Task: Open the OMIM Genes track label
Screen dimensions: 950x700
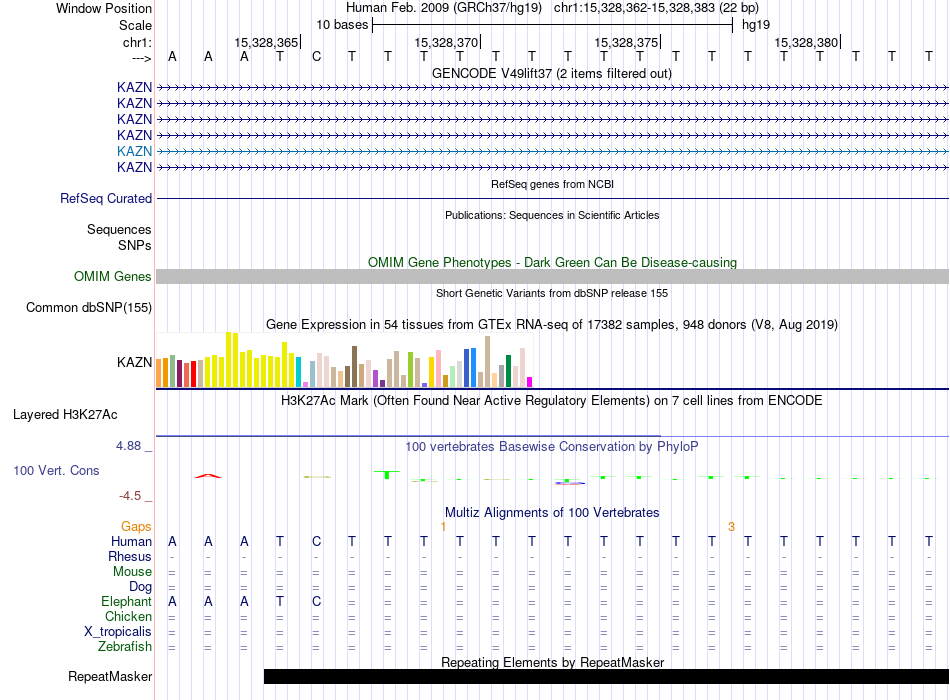Action: pyautogui.click(x=113, y=276)
